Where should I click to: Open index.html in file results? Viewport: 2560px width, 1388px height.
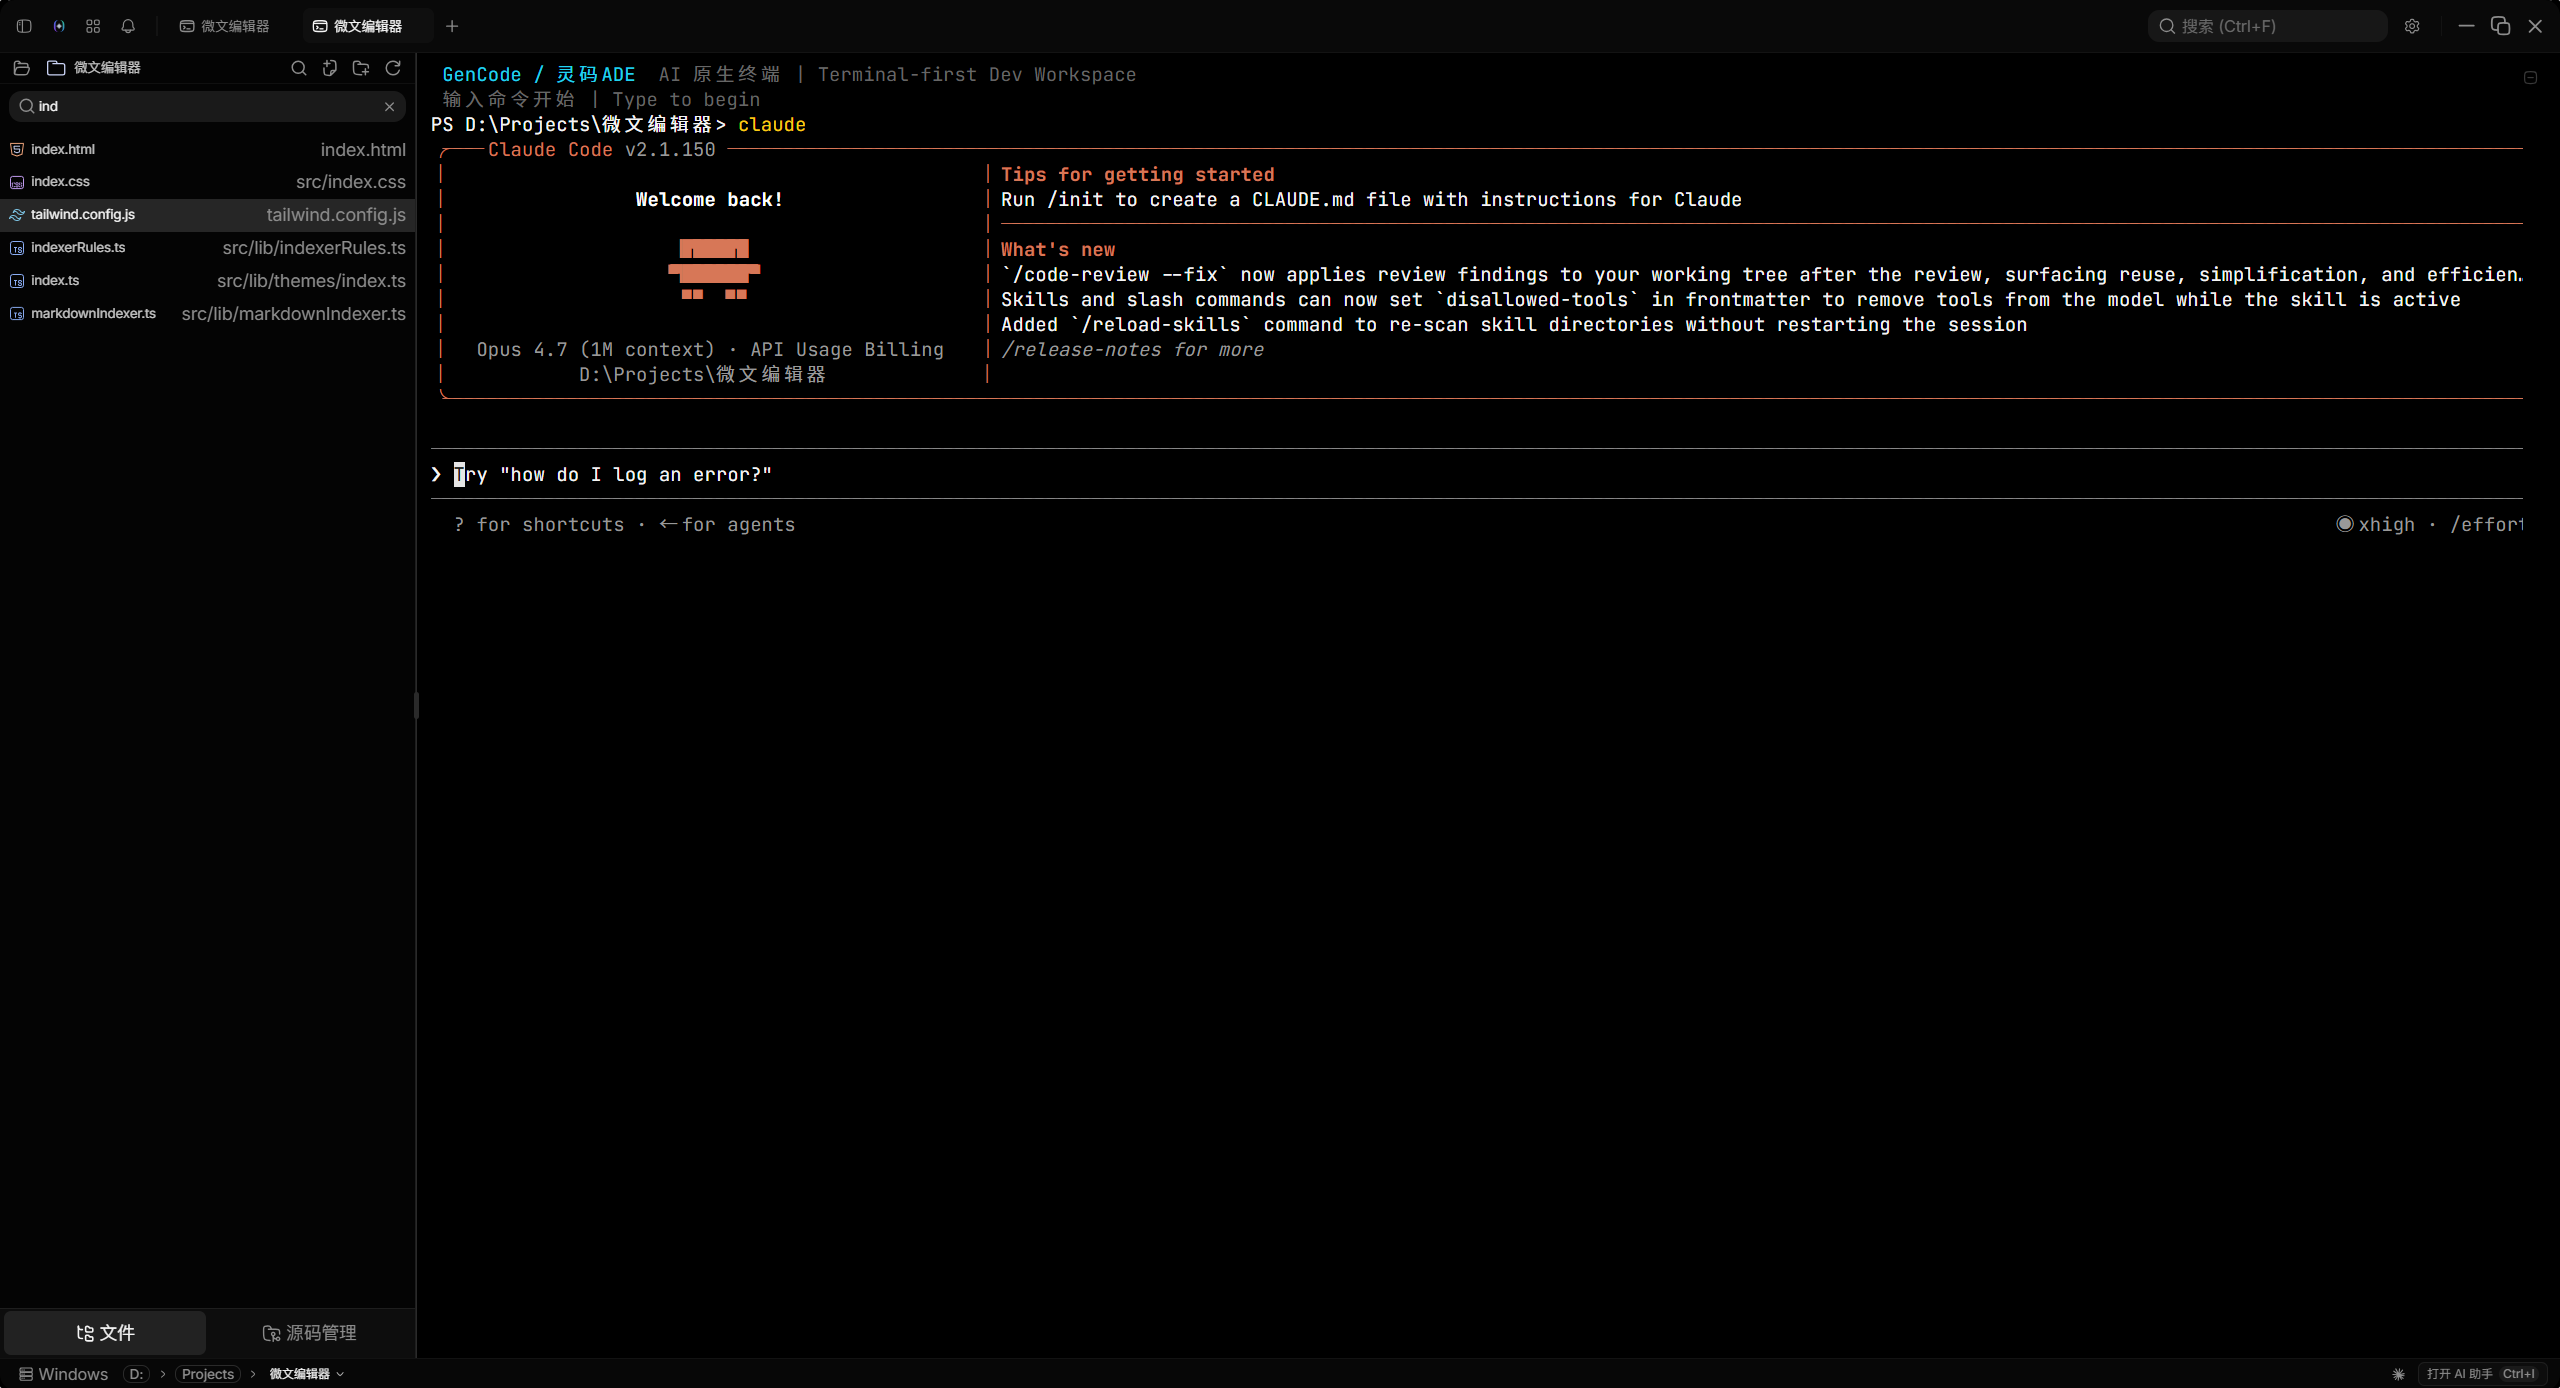(208, 149)
